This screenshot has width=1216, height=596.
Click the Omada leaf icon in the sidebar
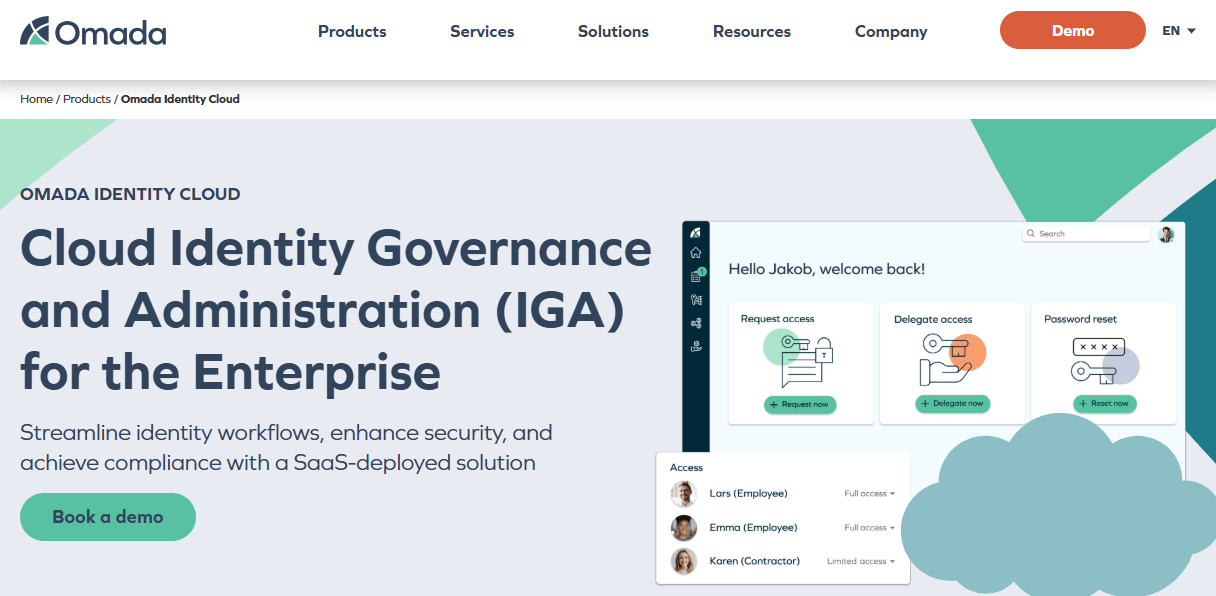695,233
